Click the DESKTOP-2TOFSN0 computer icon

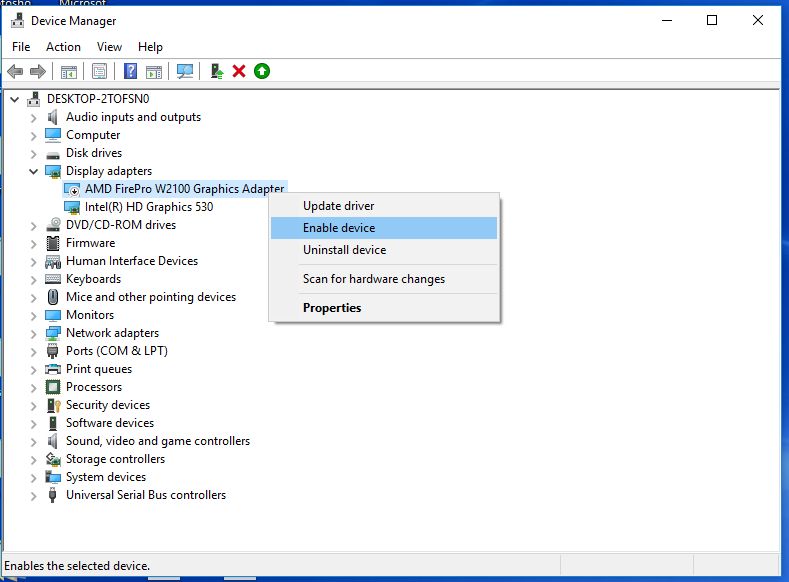[x=34, y=99]
